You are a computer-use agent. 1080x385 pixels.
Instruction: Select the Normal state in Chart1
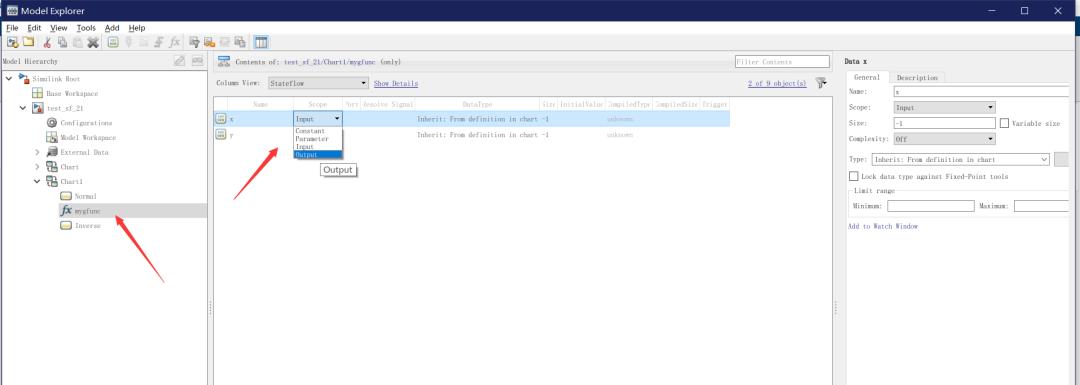point(85,196)
